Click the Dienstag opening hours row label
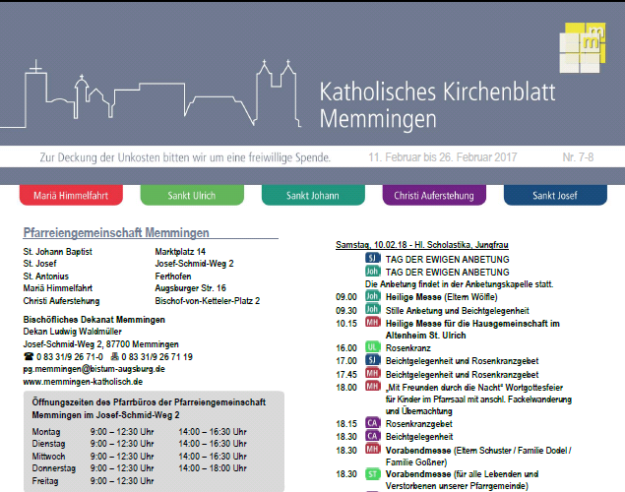Viewport: 625px width, 492px height. [x=49, y=444]
